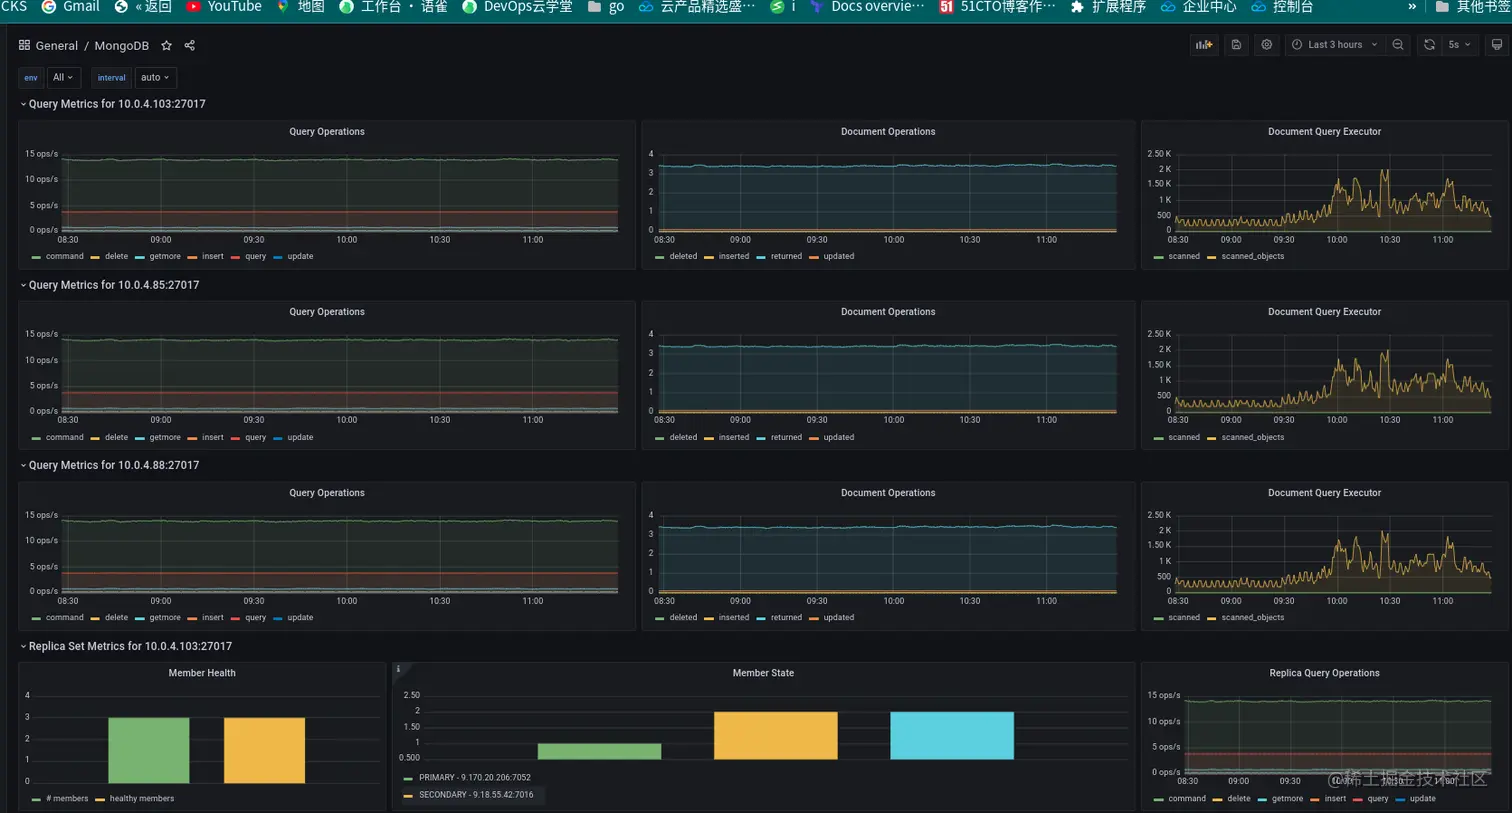The height and width of the screenshot is (813, 1512).
Task: Click the interval variable label
Action: click(x=112, y=77)
